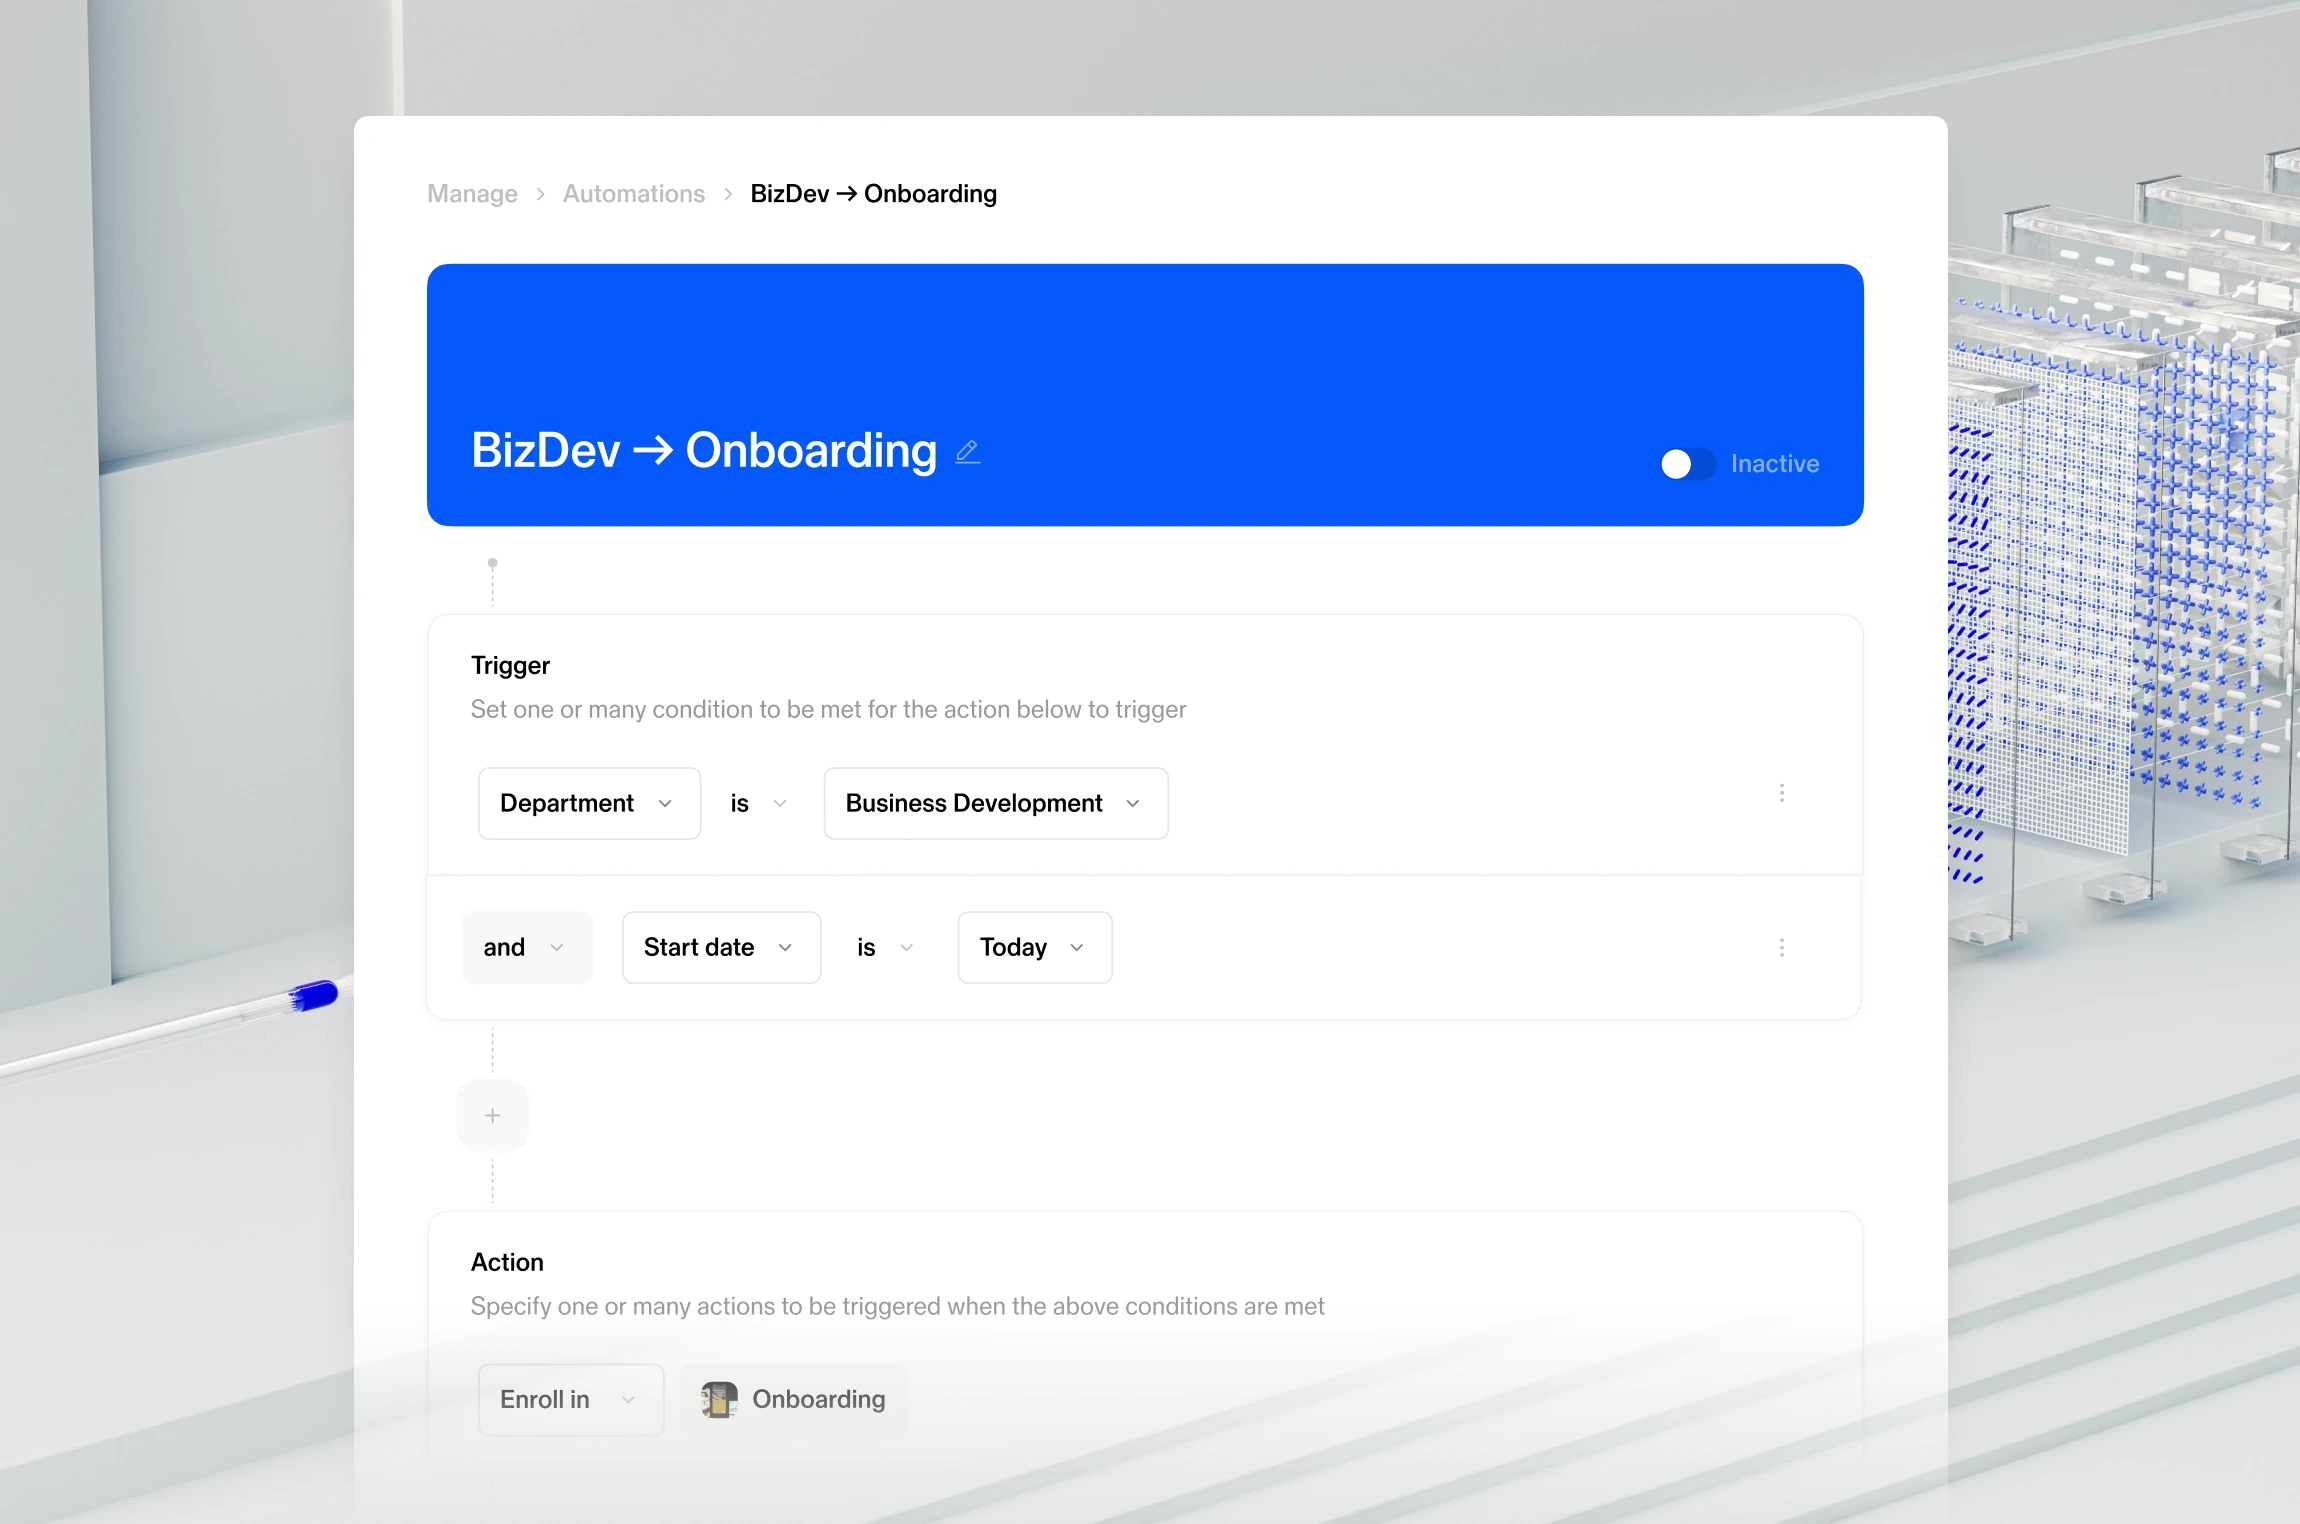Click three-dot menu on Department condition row
Screen dimensions: 2300x1524
1781,793
